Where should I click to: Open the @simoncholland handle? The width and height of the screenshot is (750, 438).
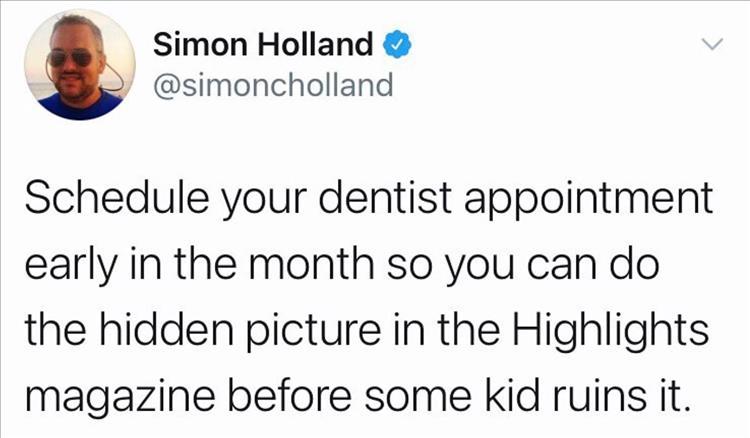pyautogui.click(x=273, y=85)
